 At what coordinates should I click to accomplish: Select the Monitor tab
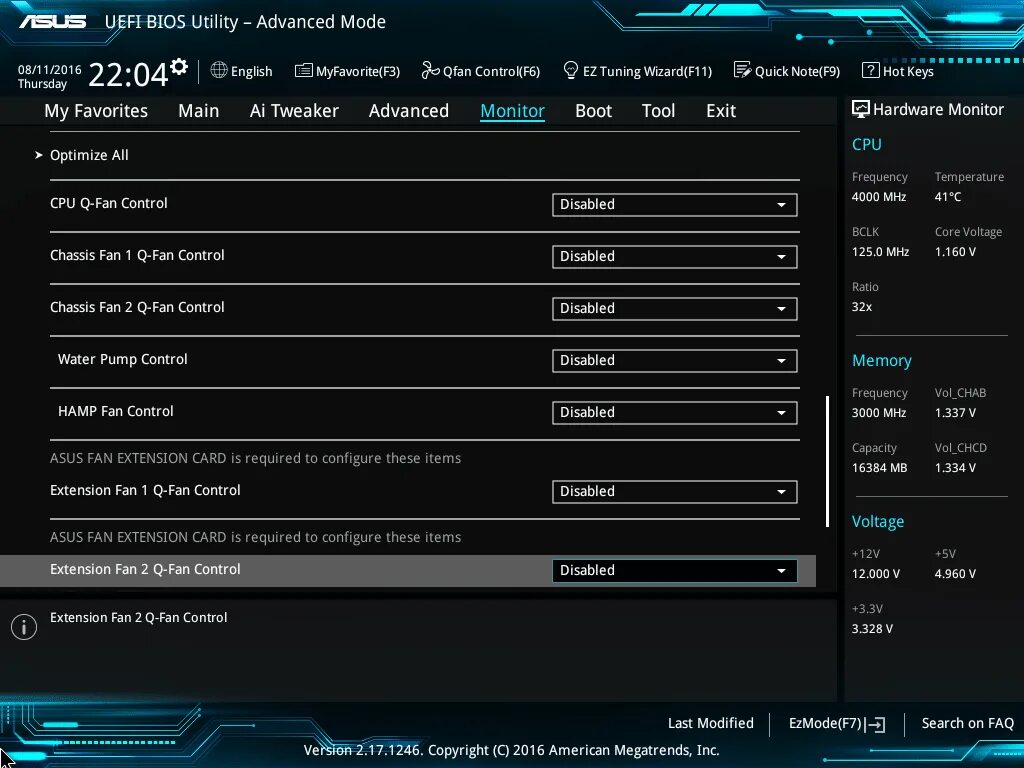coord(512,111)
